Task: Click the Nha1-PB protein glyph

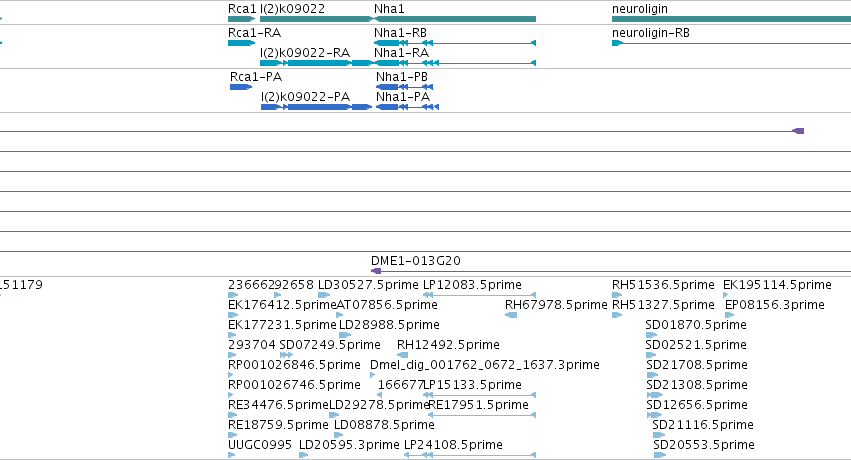Action: [x=404, y=87]
